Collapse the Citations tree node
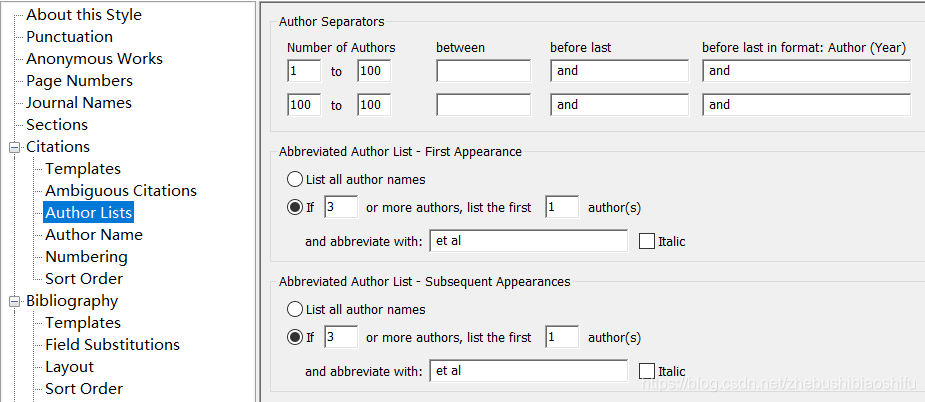 (15, 147)
